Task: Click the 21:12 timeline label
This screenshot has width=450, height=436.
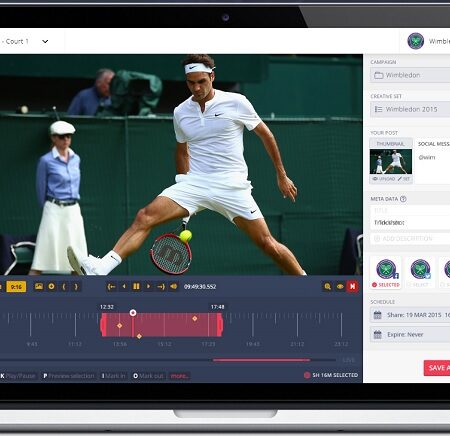Action: pos(297,344)
